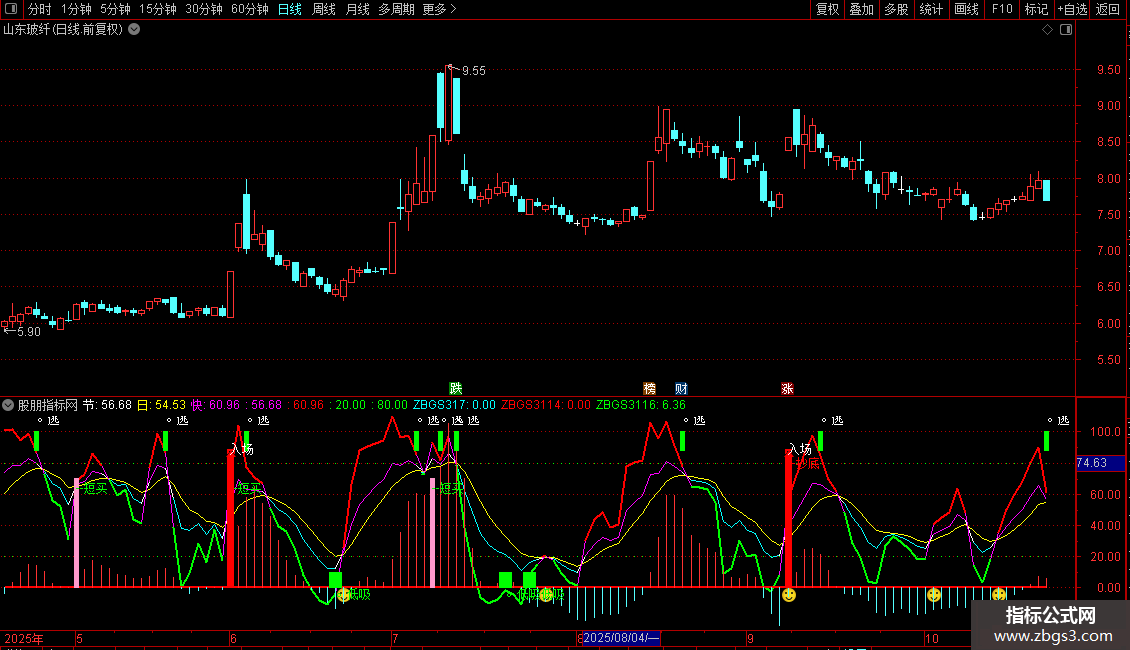Toggle 复权 price adjustment
1130x650 pixels.
click(827, 10)
